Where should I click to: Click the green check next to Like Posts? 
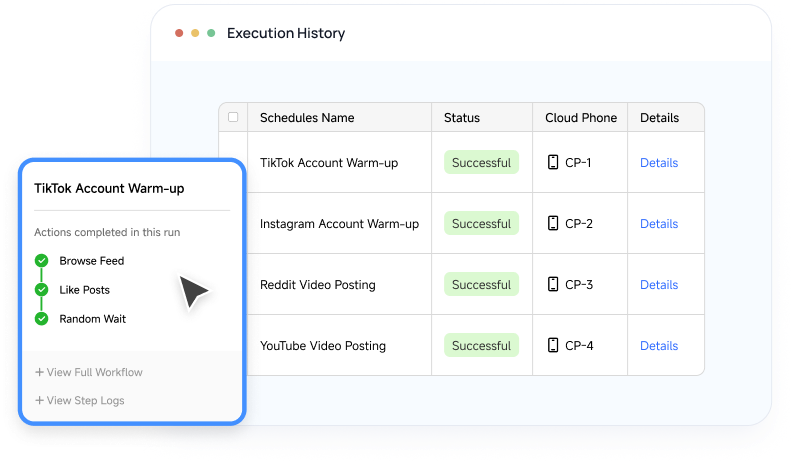[x=41, y=290]
